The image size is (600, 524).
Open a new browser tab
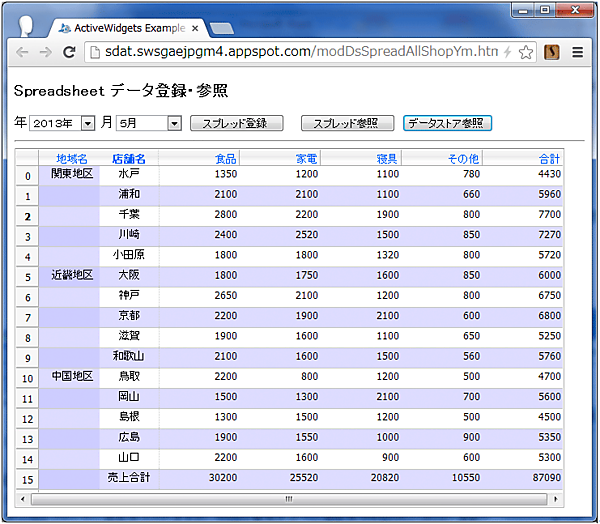222,27
